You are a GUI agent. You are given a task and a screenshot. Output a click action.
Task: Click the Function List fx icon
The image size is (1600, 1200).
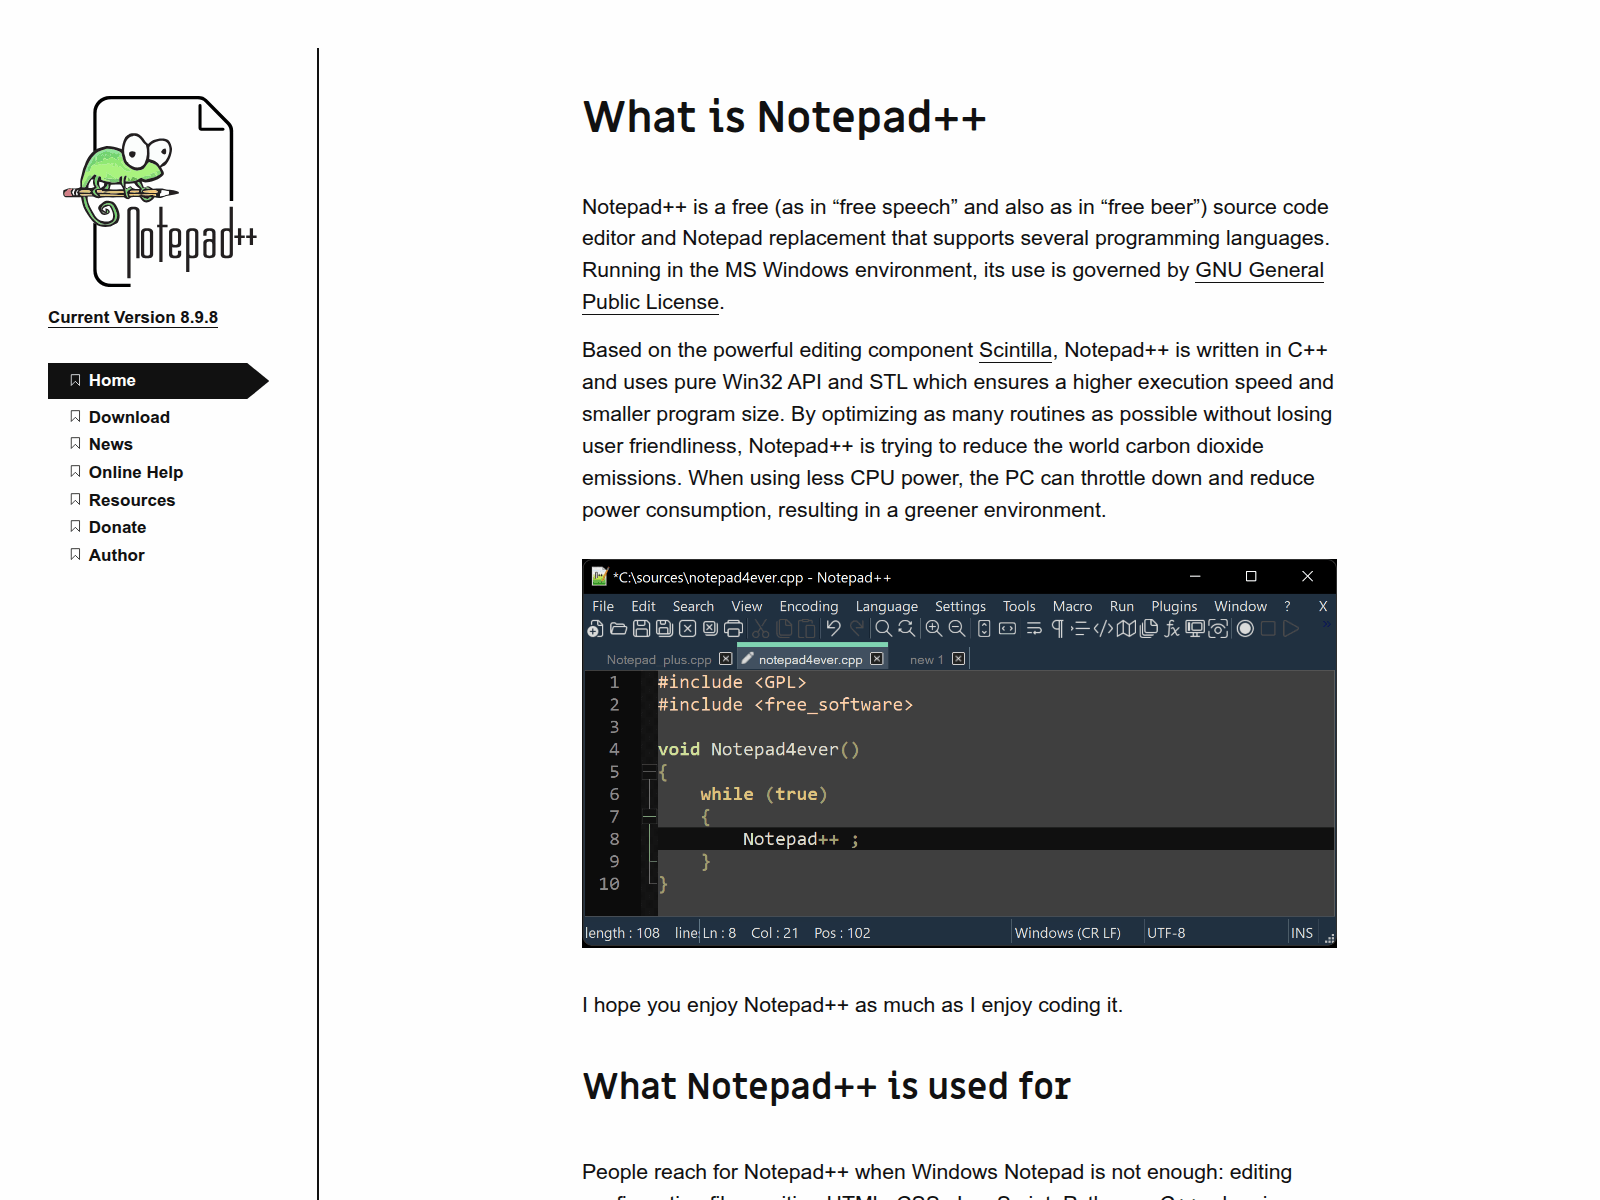(x=1172, y=628)
